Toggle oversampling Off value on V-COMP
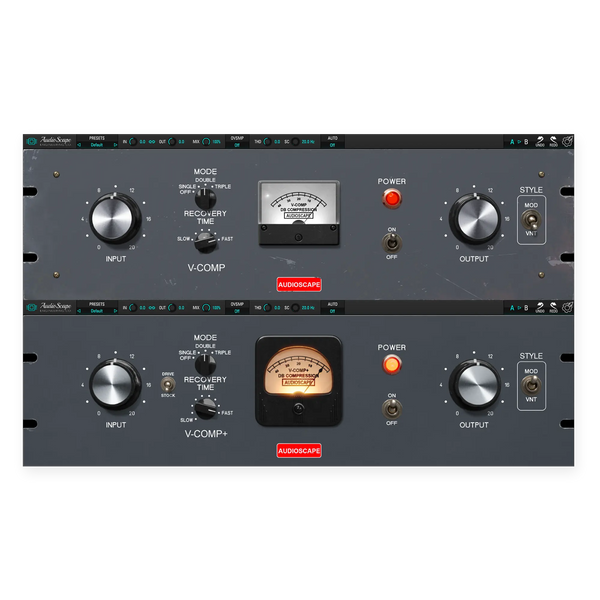 point(237,145)
